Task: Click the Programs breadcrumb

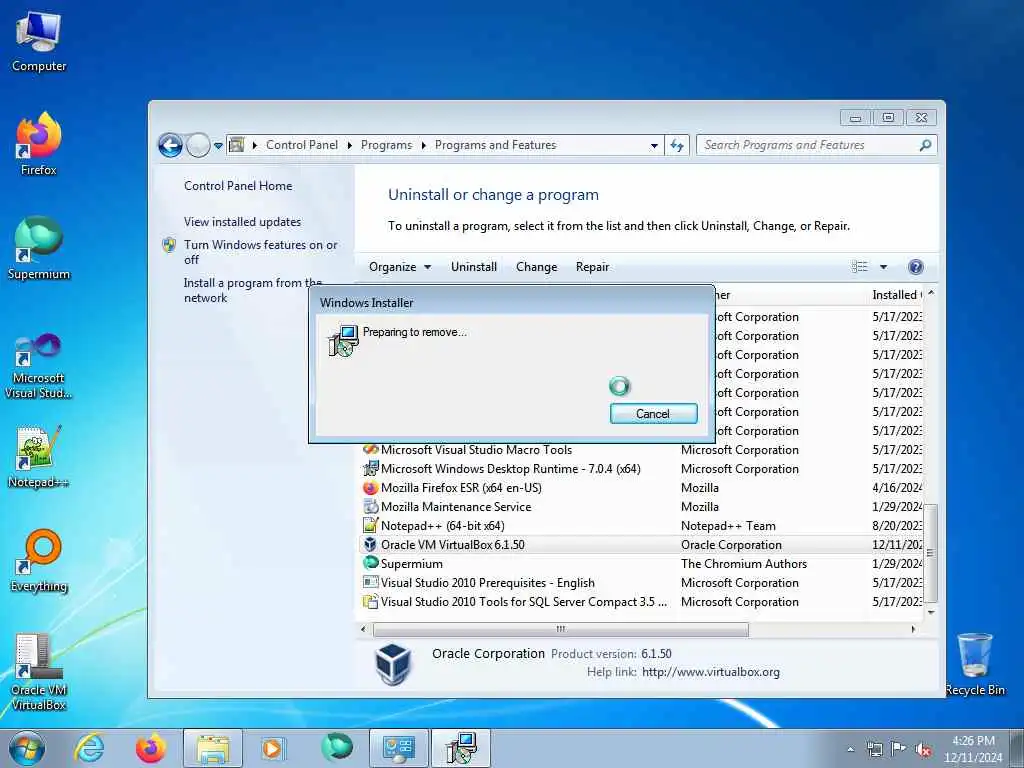Action: [x=387, y=145]
